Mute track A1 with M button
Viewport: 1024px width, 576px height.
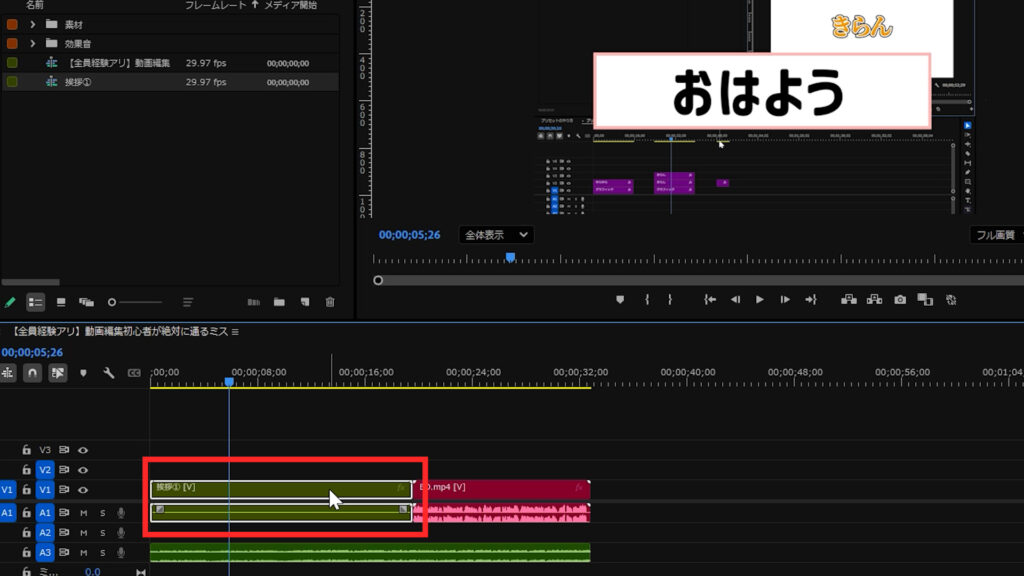click(x=84, y=513)
